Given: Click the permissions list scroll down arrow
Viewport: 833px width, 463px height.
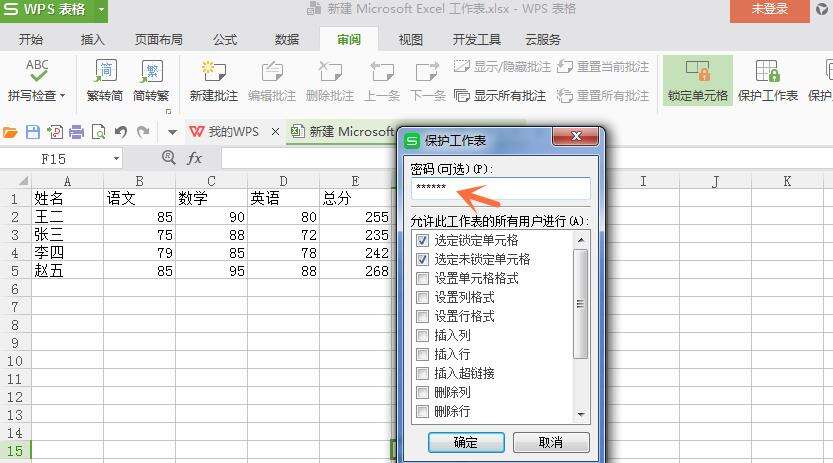Looking at the screenshot, I should click(x=581, y=415).
